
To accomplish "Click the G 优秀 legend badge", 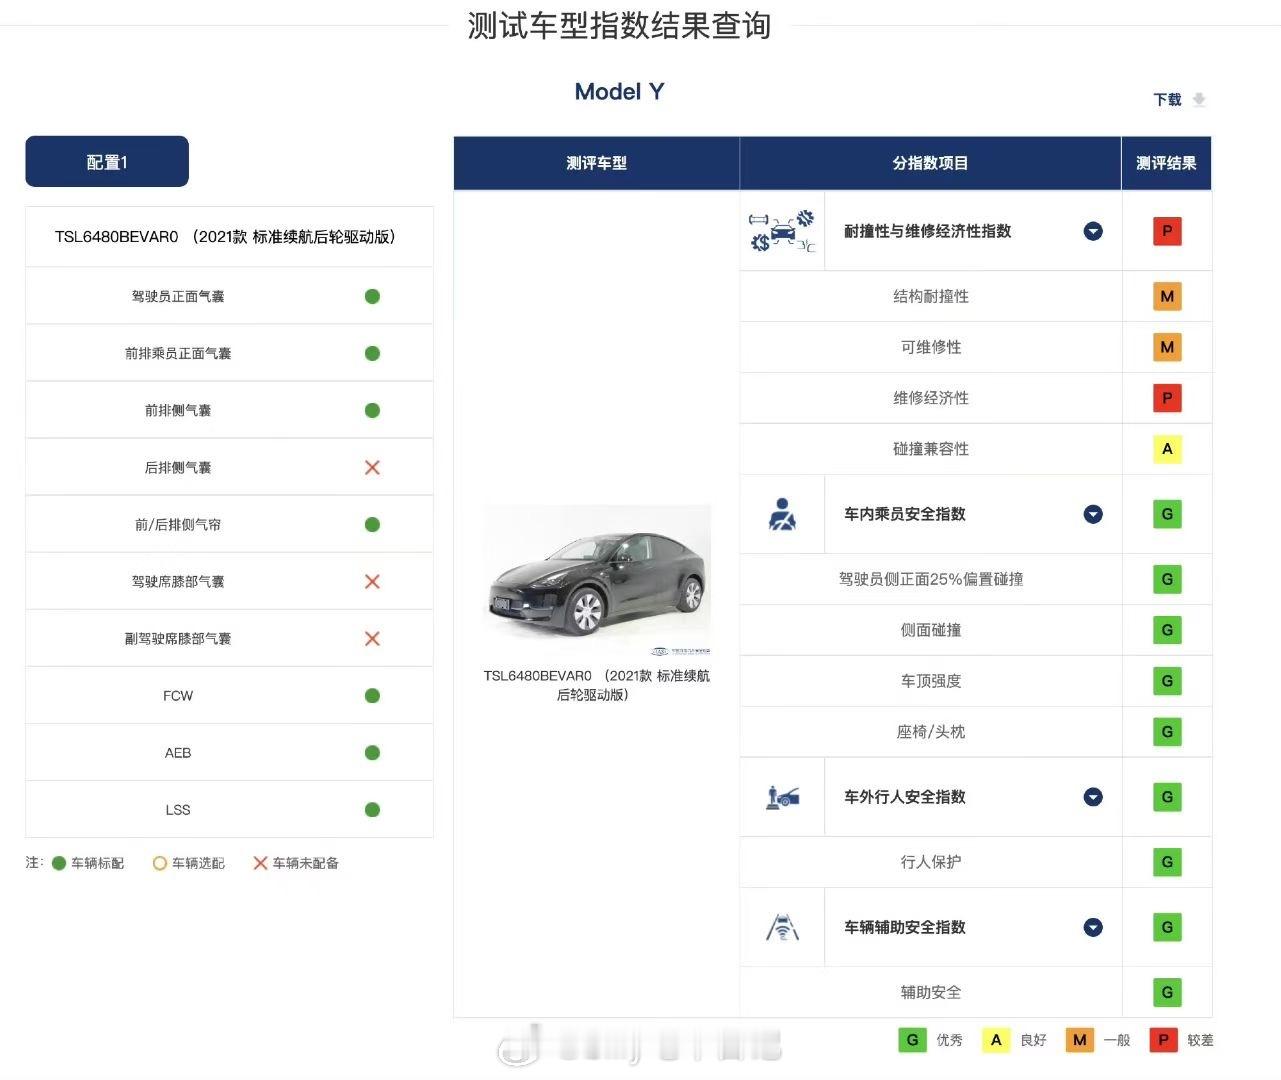I will (912, 1040).
